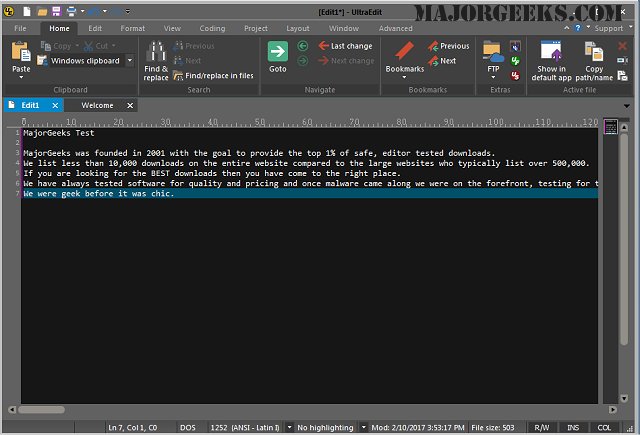The height and width of the screenshot is (435, 640).
Task: Click the Support button at top right
Action: coord(607,28)
